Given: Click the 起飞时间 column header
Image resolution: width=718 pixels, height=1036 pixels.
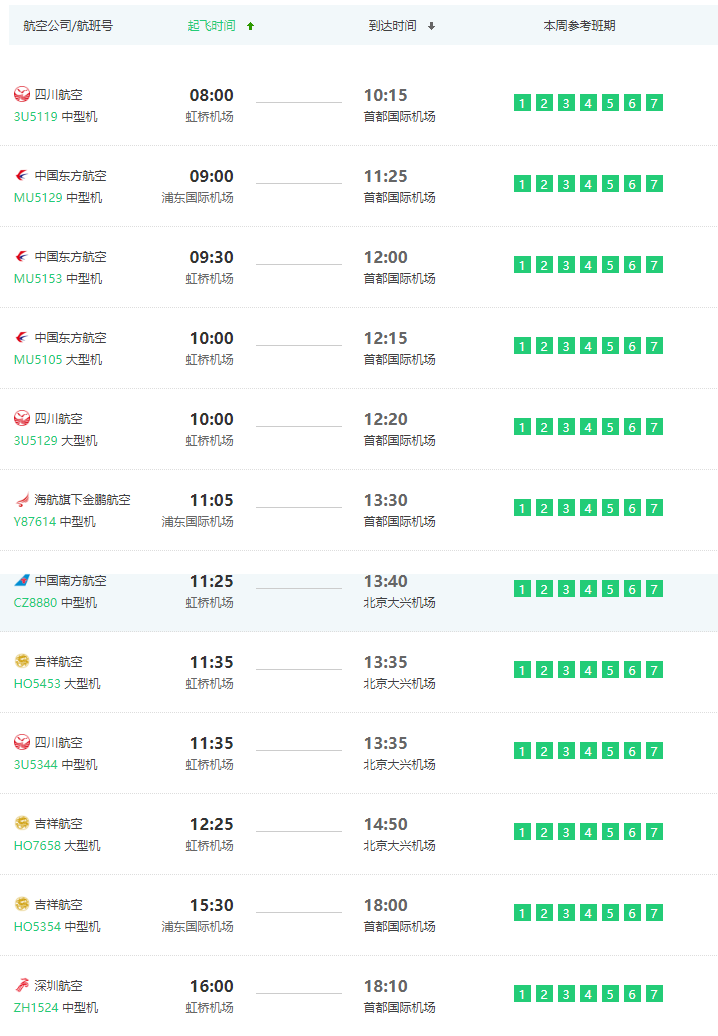Looking at the screenshot, I should [x=212, y=26].
